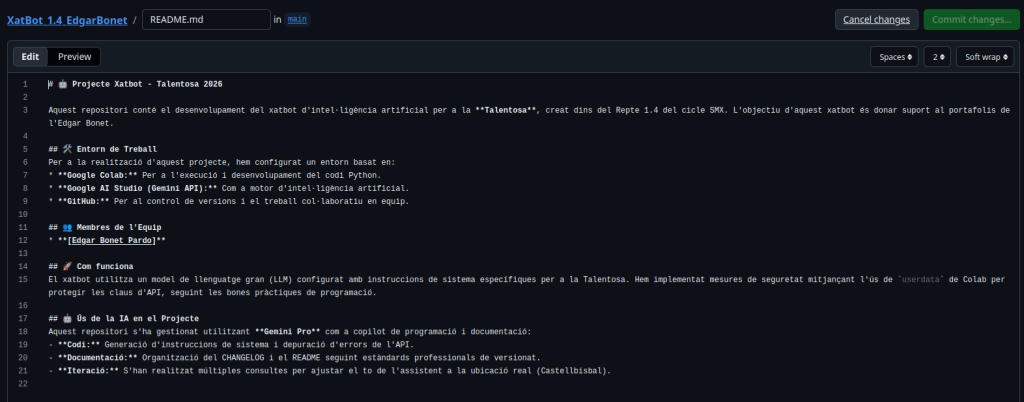The width and height of the screenshot is (1024, 402).
Task: Click the README.md filename input field
Action: (206, 19)
